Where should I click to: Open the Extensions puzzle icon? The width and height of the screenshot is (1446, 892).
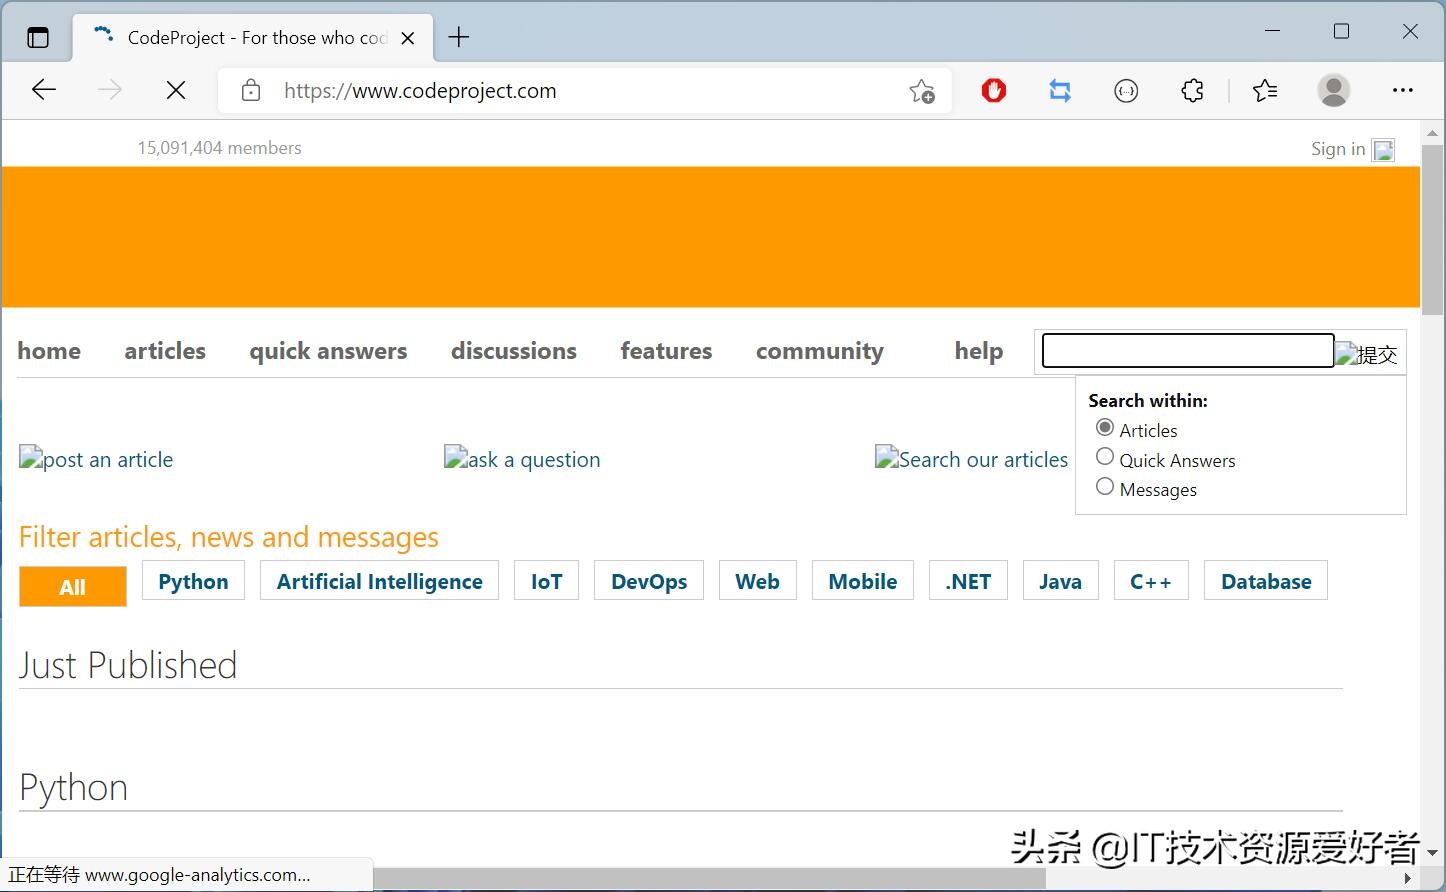(1192, 91)
